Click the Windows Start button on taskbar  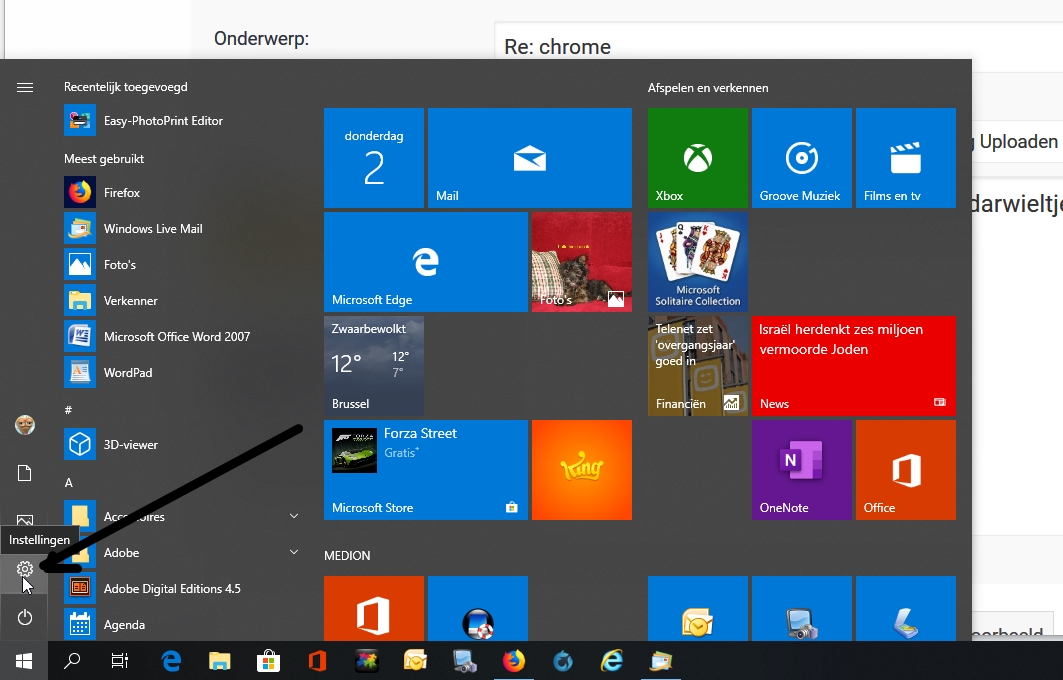[x=24, y=660]
